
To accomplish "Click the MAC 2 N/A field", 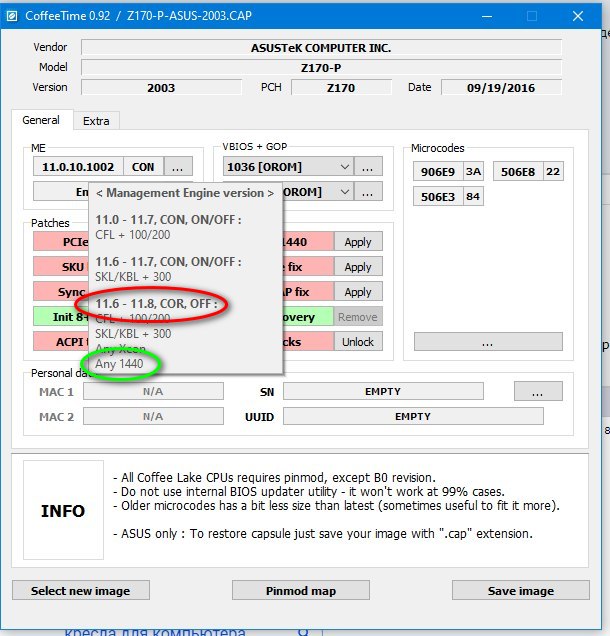I will [x=153, y=416].
